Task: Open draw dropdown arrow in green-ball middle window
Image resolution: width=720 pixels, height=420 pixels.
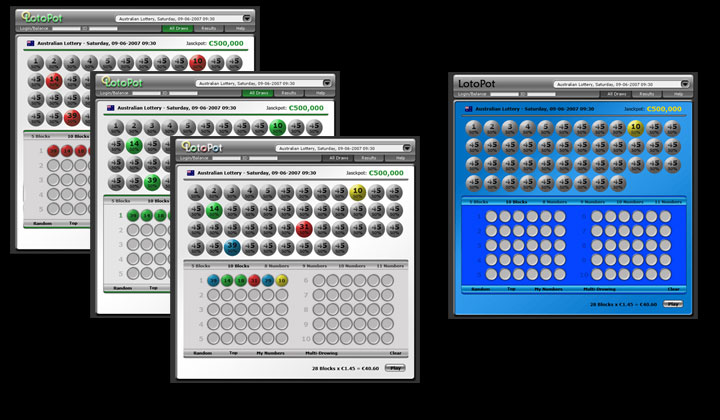Action: pyautogui.click(x=327, y=83)
